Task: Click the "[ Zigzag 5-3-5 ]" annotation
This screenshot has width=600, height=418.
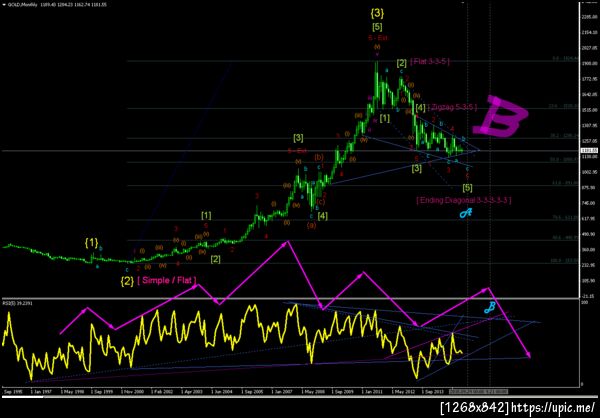Action: coord(452,108)
